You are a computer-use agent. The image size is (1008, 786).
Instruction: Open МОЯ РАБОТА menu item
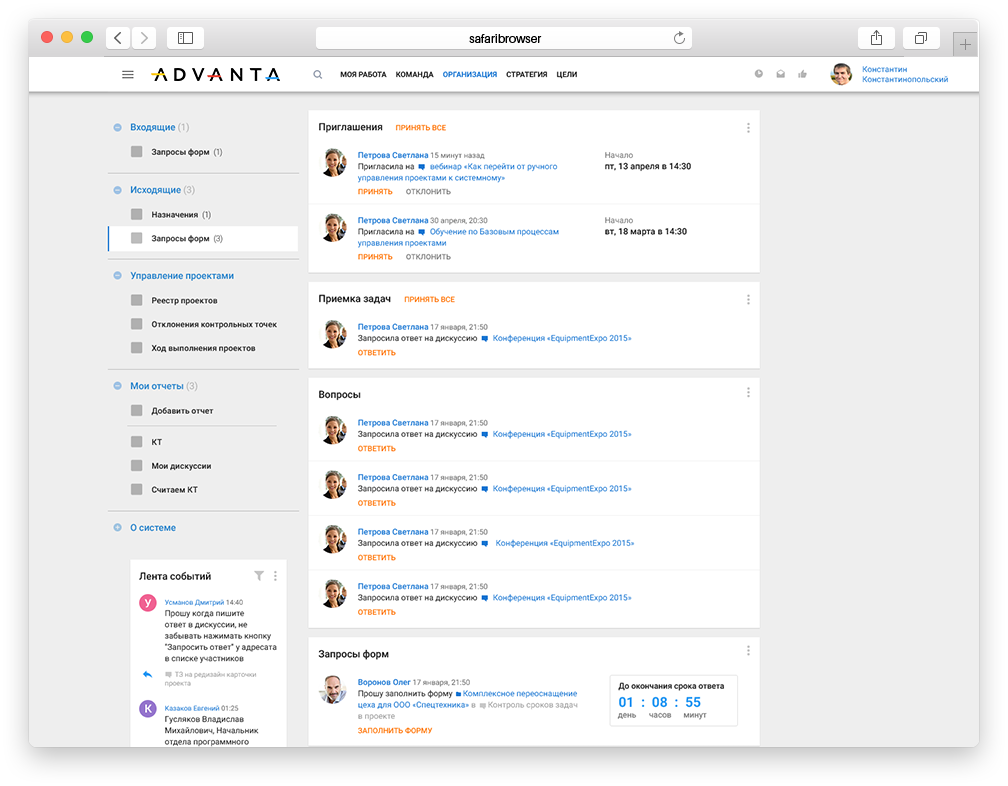363,75
